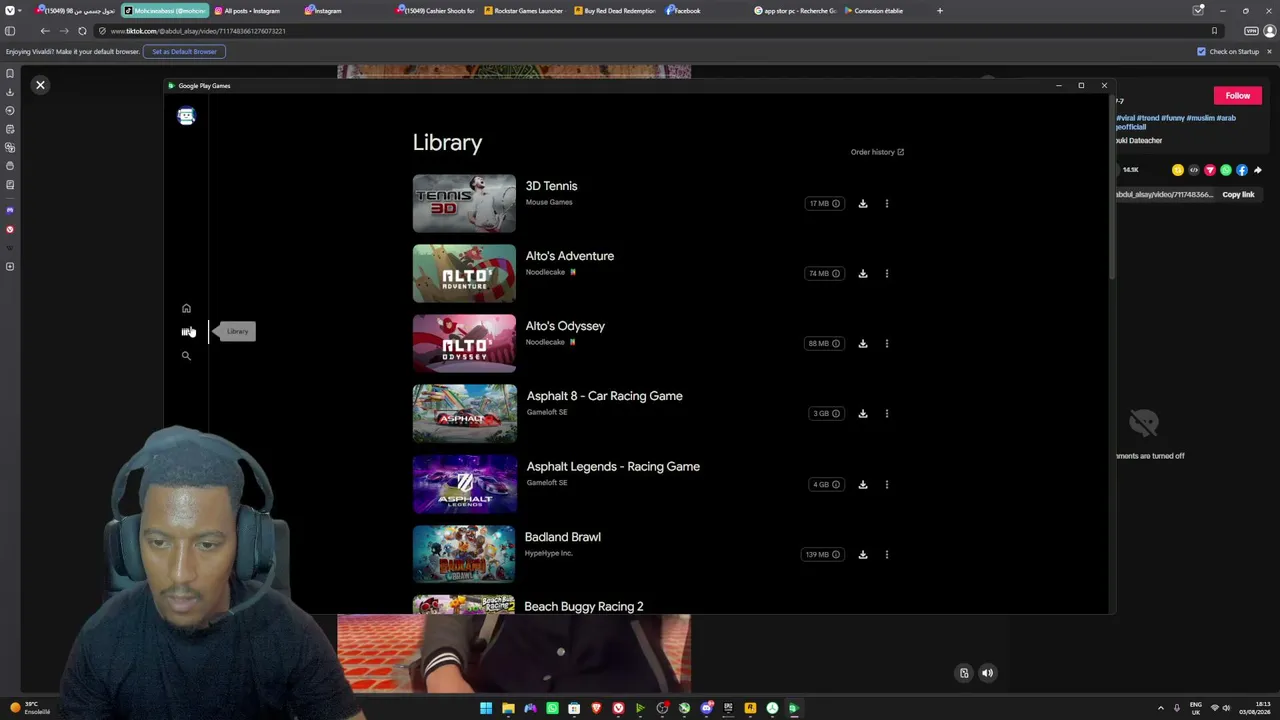Set Vivaldi as default browser
Image resolution: width=1280 pixels, height=720 pixels.
(184, 52)
